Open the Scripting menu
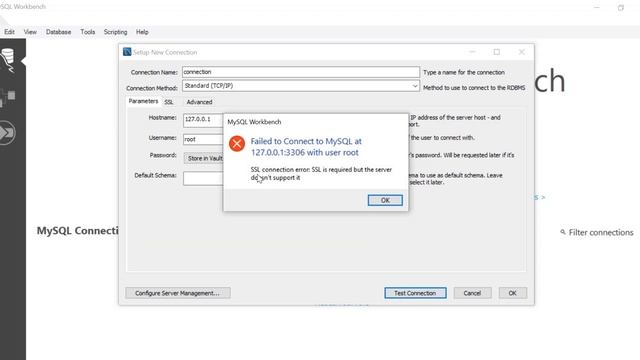Screen dimensions: 640x360 click(x=115, y=32)
